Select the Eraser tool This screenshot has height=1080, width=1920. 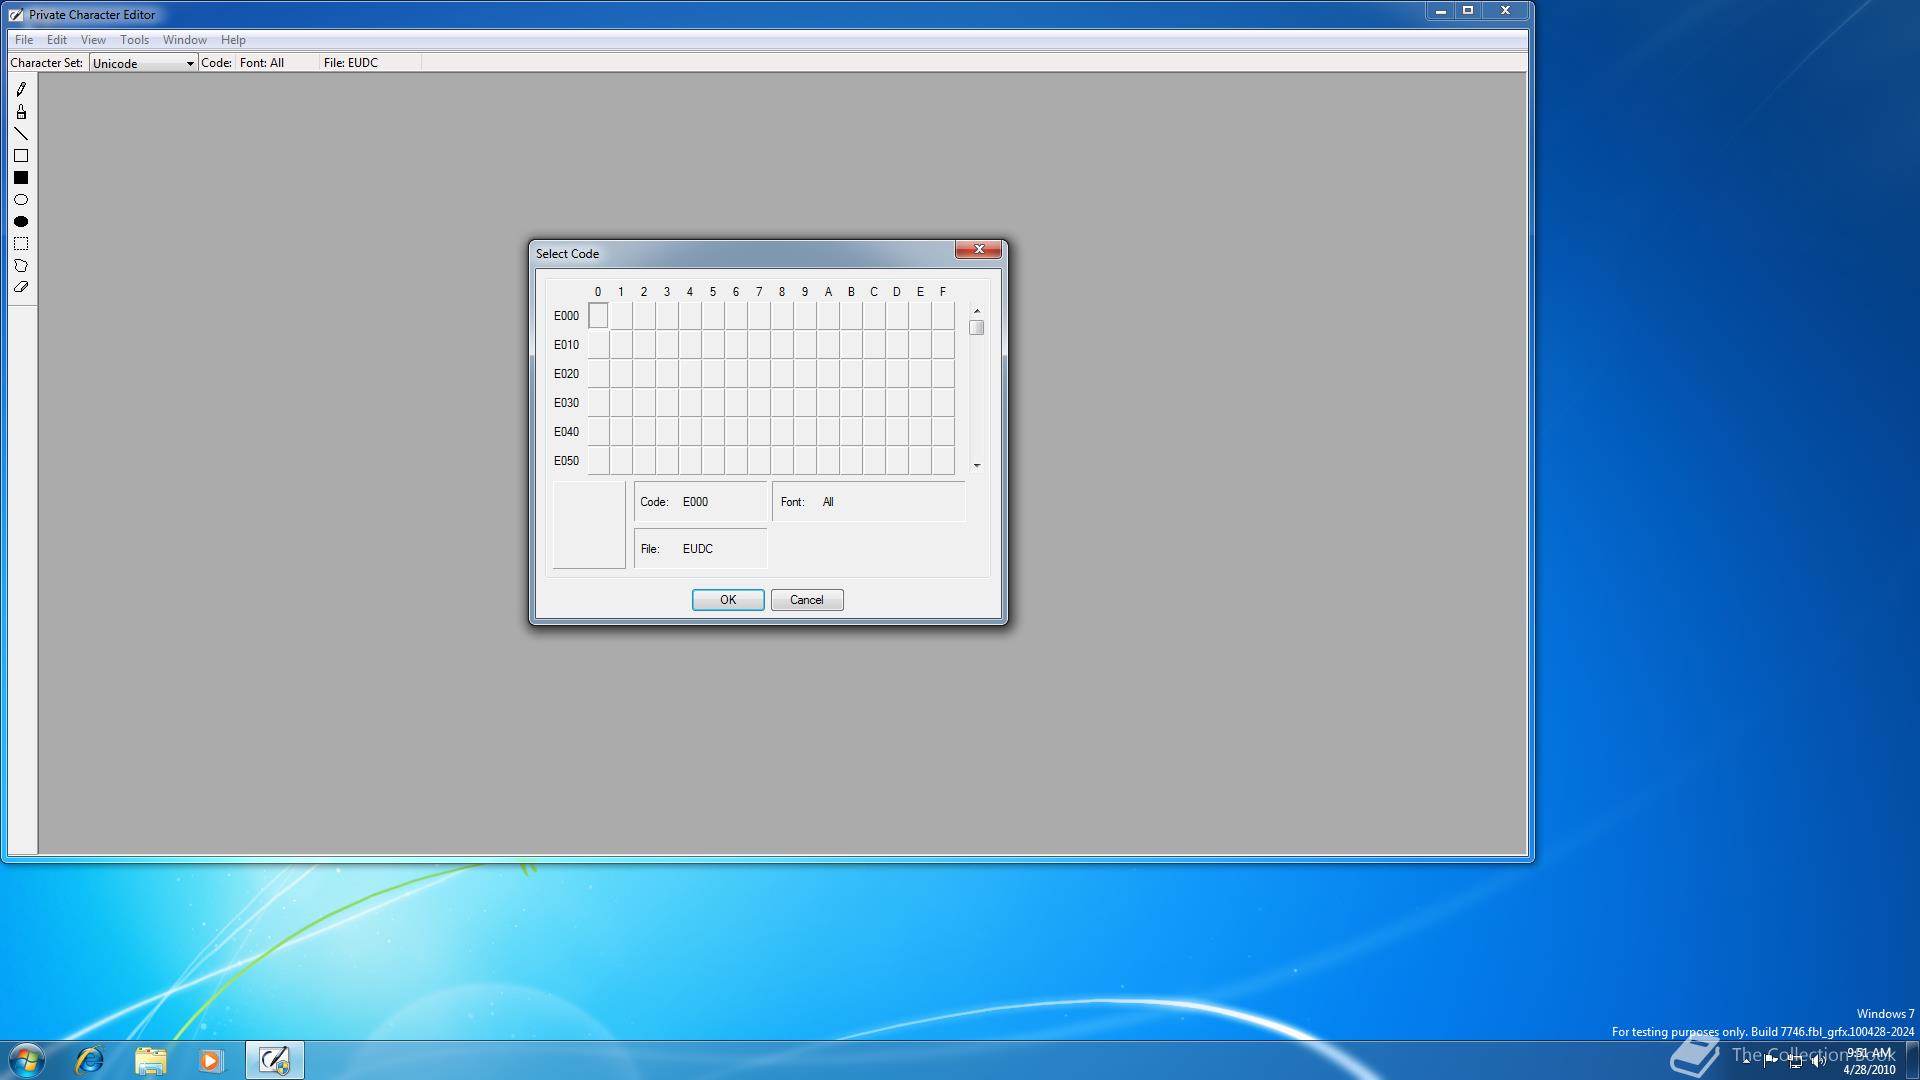(x=21, y=288)
